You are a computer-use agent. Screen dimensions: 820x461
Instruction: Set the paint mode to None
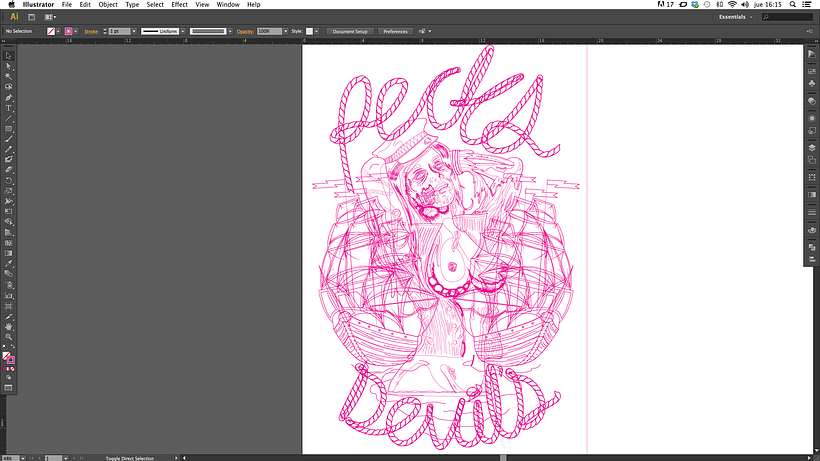point(13,369)
